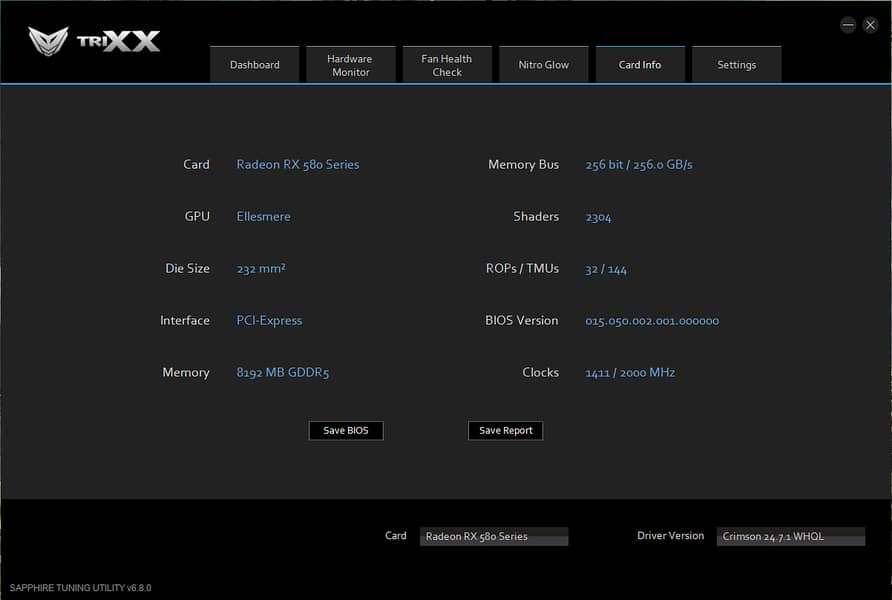Click the 2304 shaders value
Screen dimensions: 892x600
(x=598, y=217)
